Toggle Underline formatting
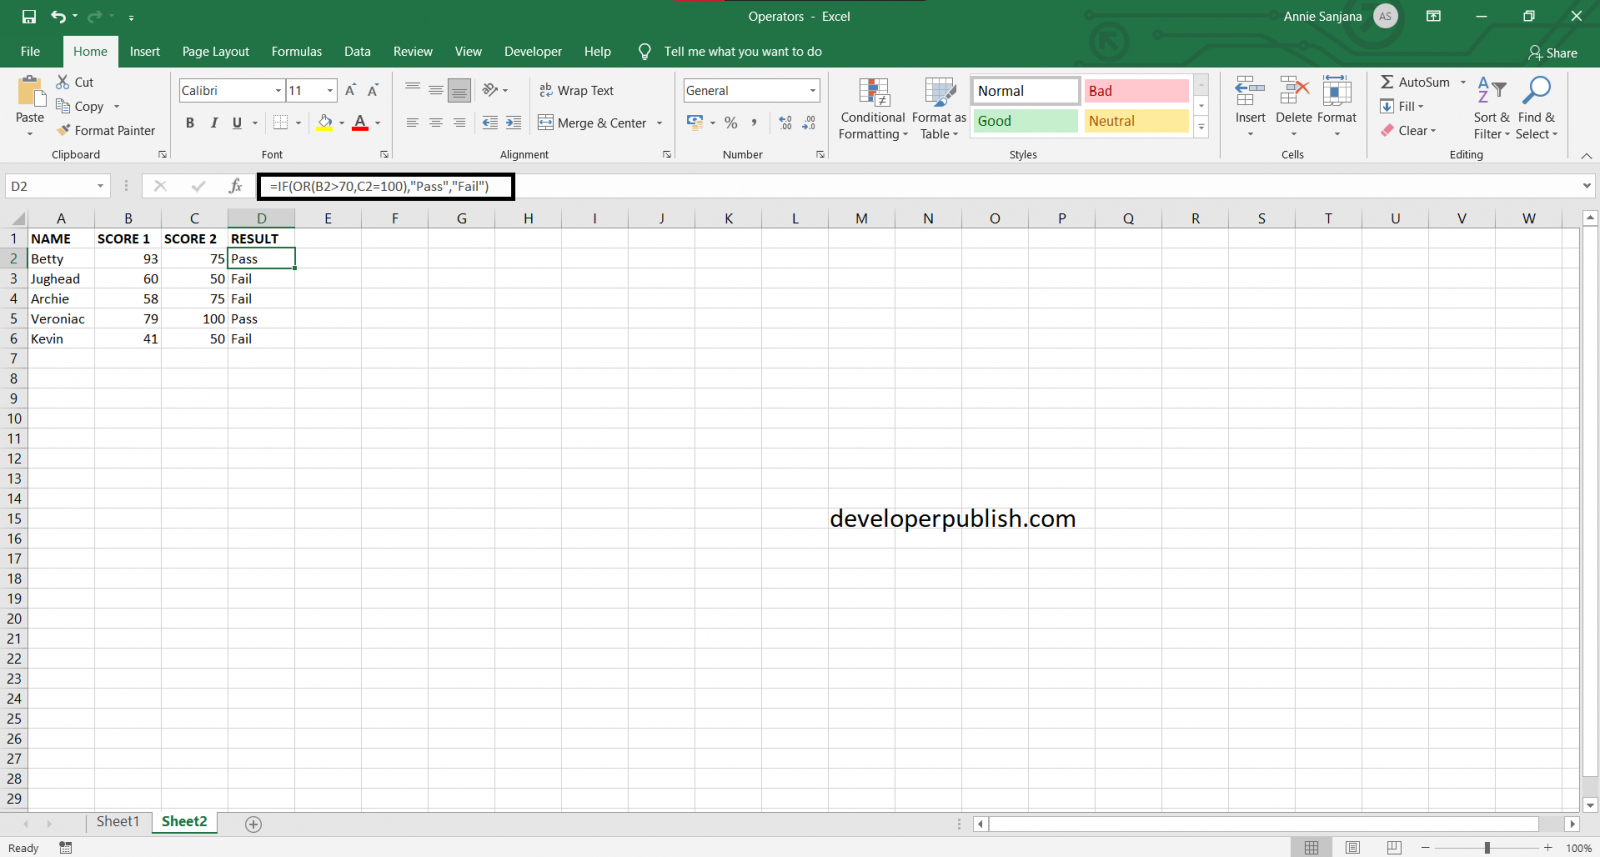This screenshot has width=1600, height=857. (237, 123)
